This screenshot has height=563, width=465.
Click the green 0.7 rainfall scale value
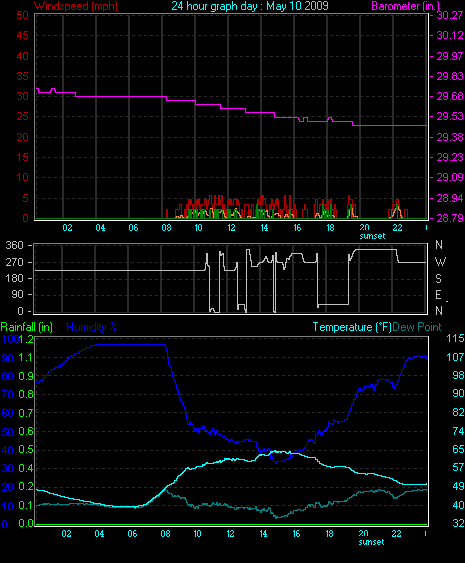click(x=25, y=413)
